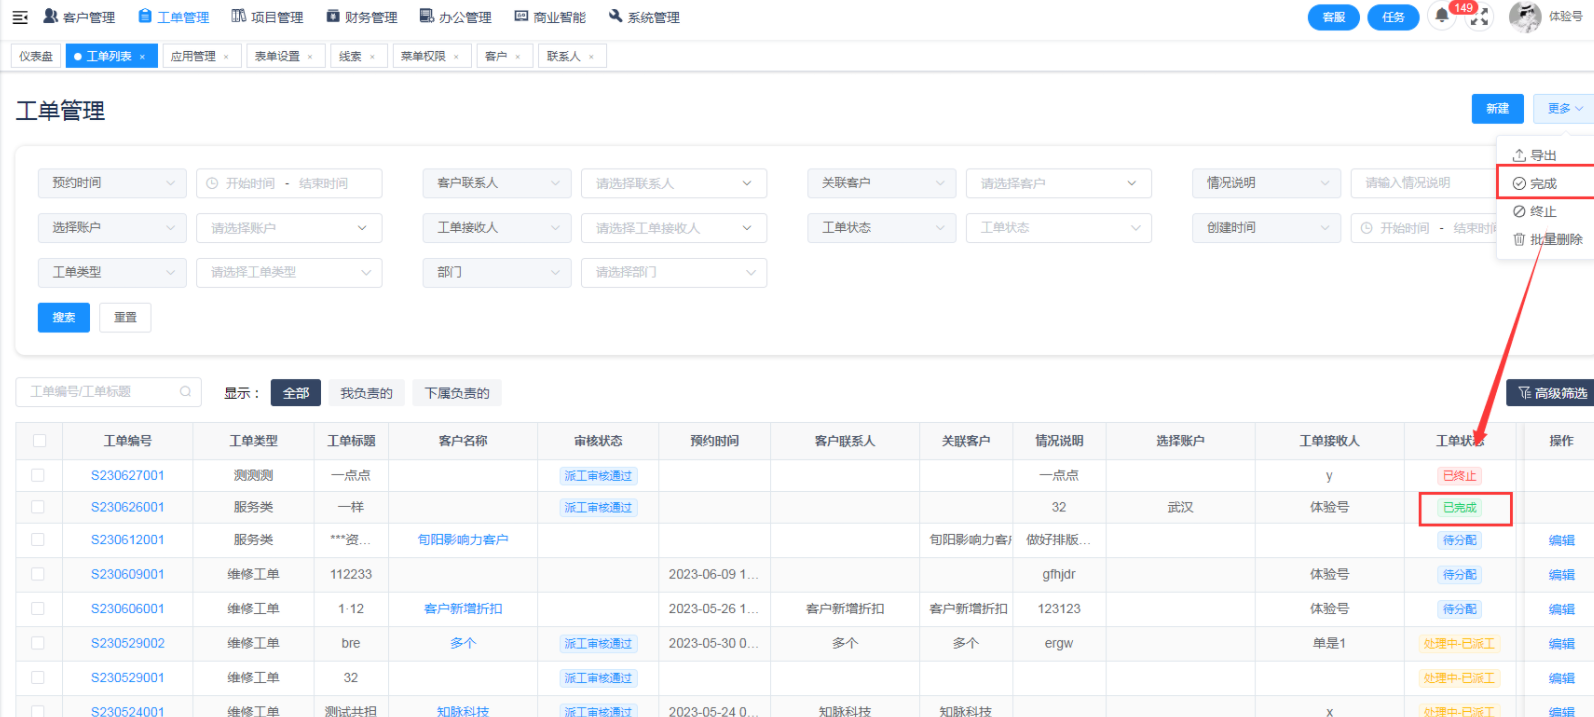The image size is (1594, 717).
Task: Open 项目管理 top menu
Action: click(x=267, y=17)
